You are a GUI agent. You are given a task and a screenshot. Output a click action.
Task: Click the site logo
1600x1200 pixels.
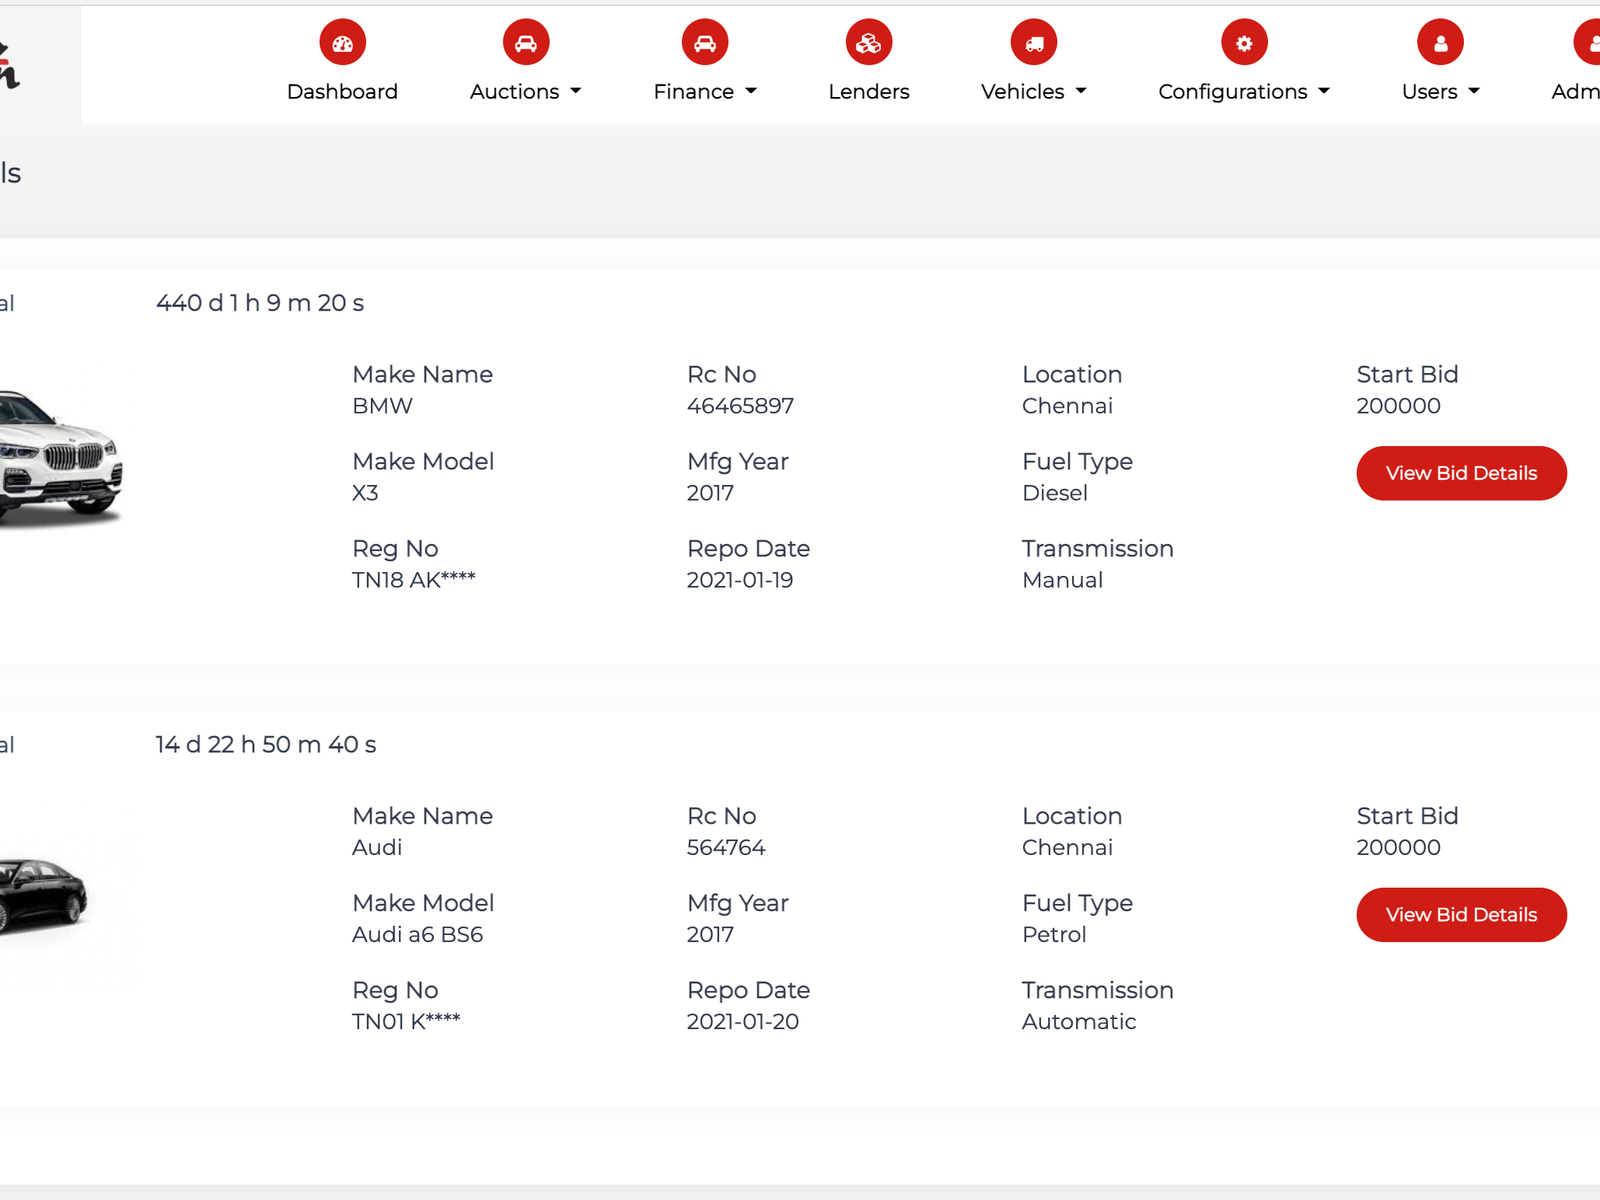(x=10, y=65)
